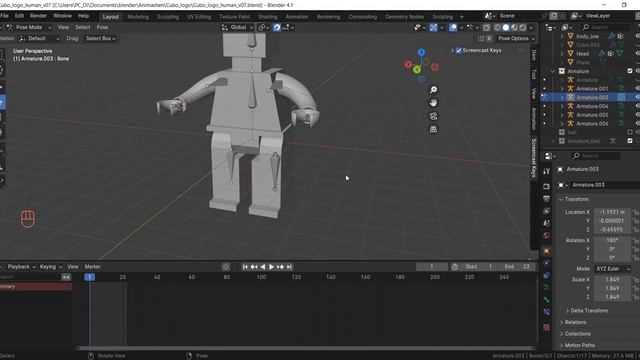The width and height of the screenshot is (640, 360).
Task: Jump to the last frame
Action: coord(289,267)
